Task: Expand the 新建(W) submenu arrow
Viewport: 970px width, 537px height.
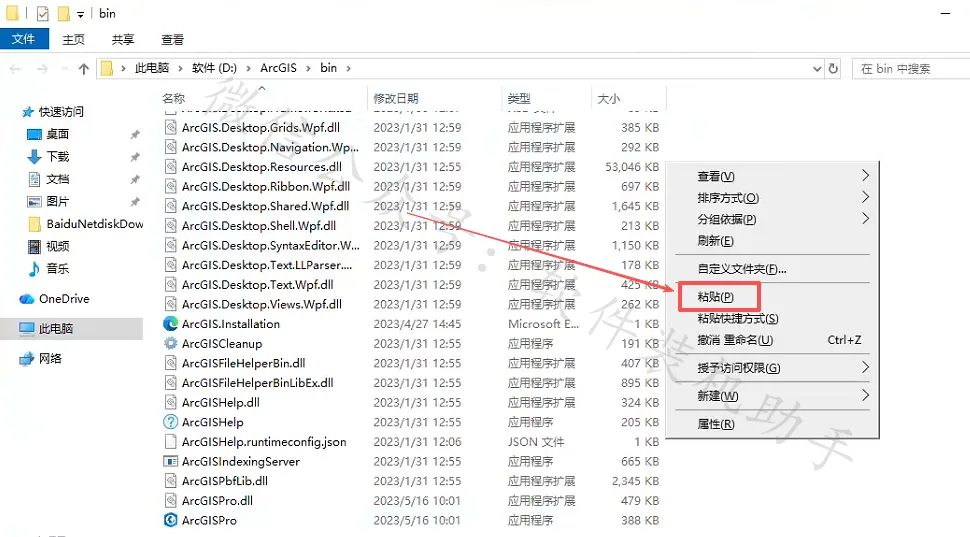Action: pos(865,395)
